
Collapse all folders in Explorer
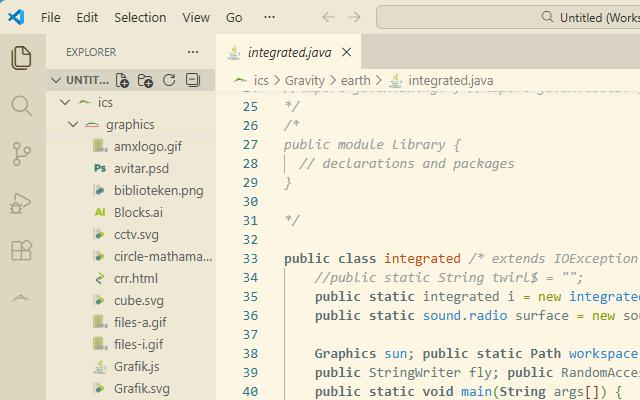point(192,80)
